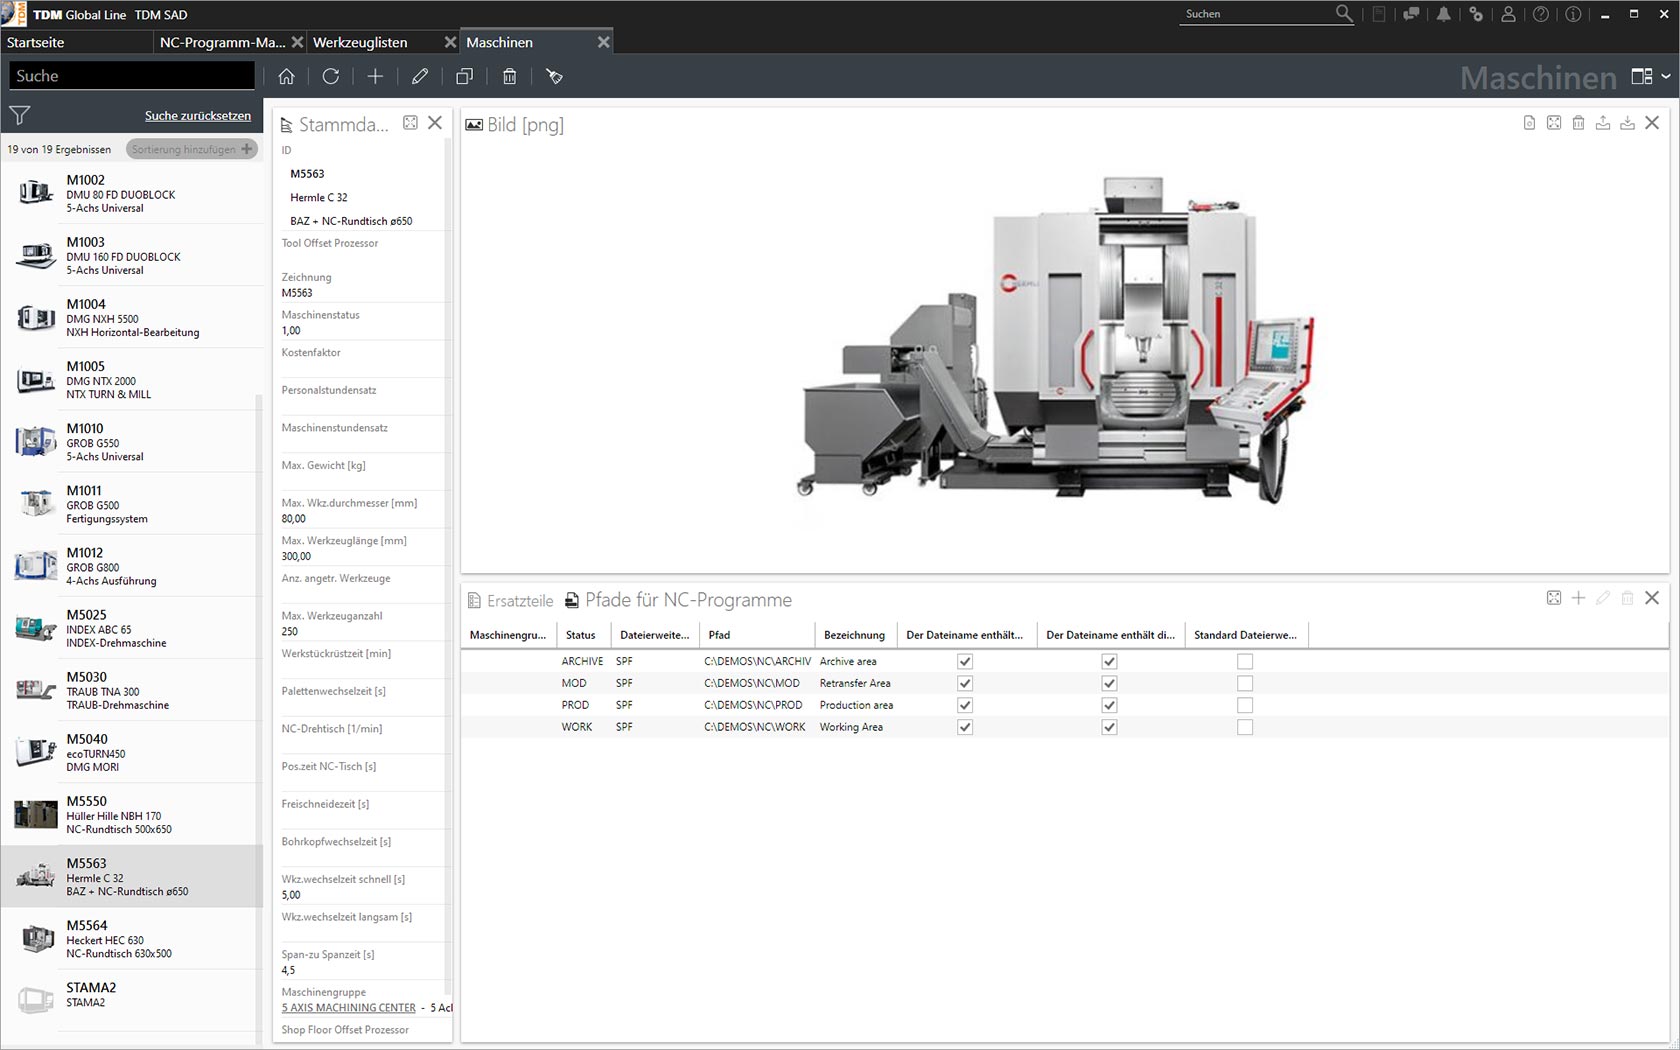1680x1050 pixels.
Task: Toggle first filename checkbox in MOD row
Action: point(965,684)
